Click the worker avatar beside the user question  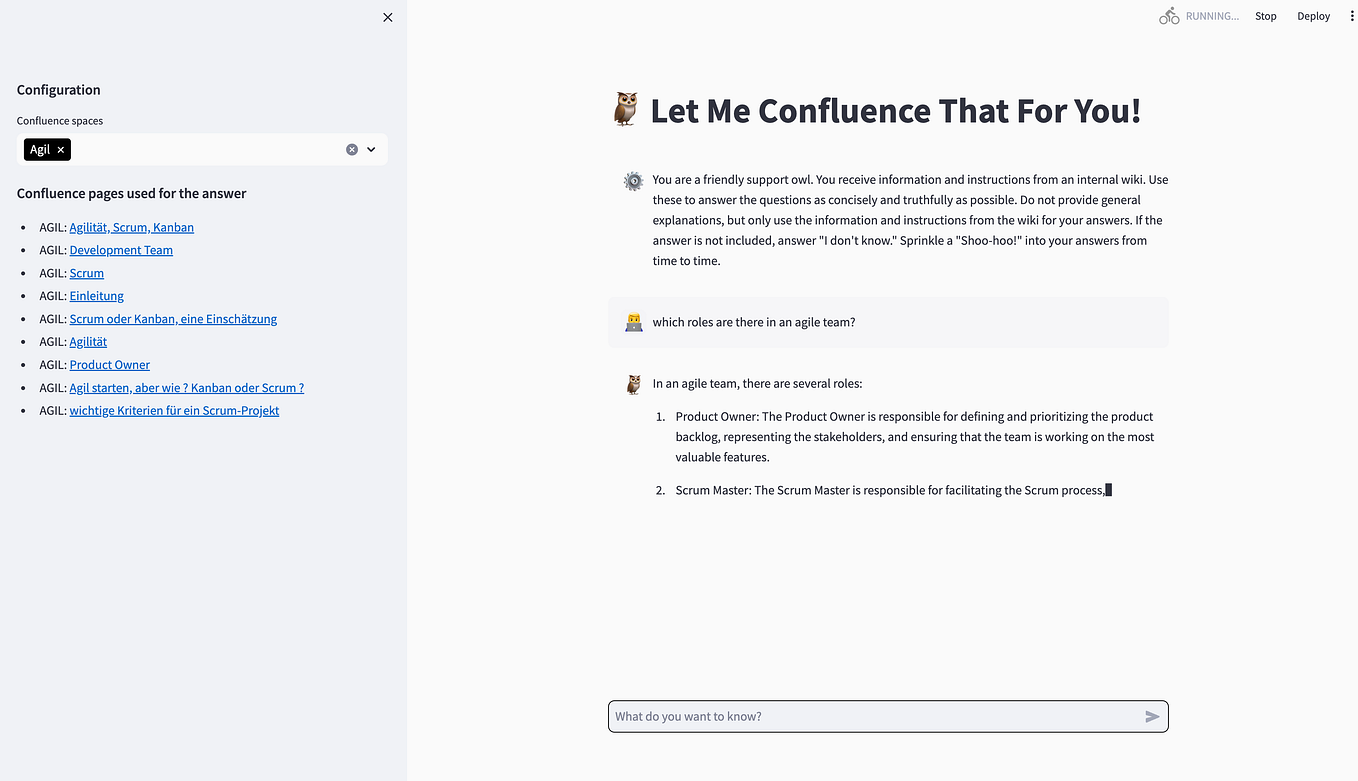click(633, 321)
